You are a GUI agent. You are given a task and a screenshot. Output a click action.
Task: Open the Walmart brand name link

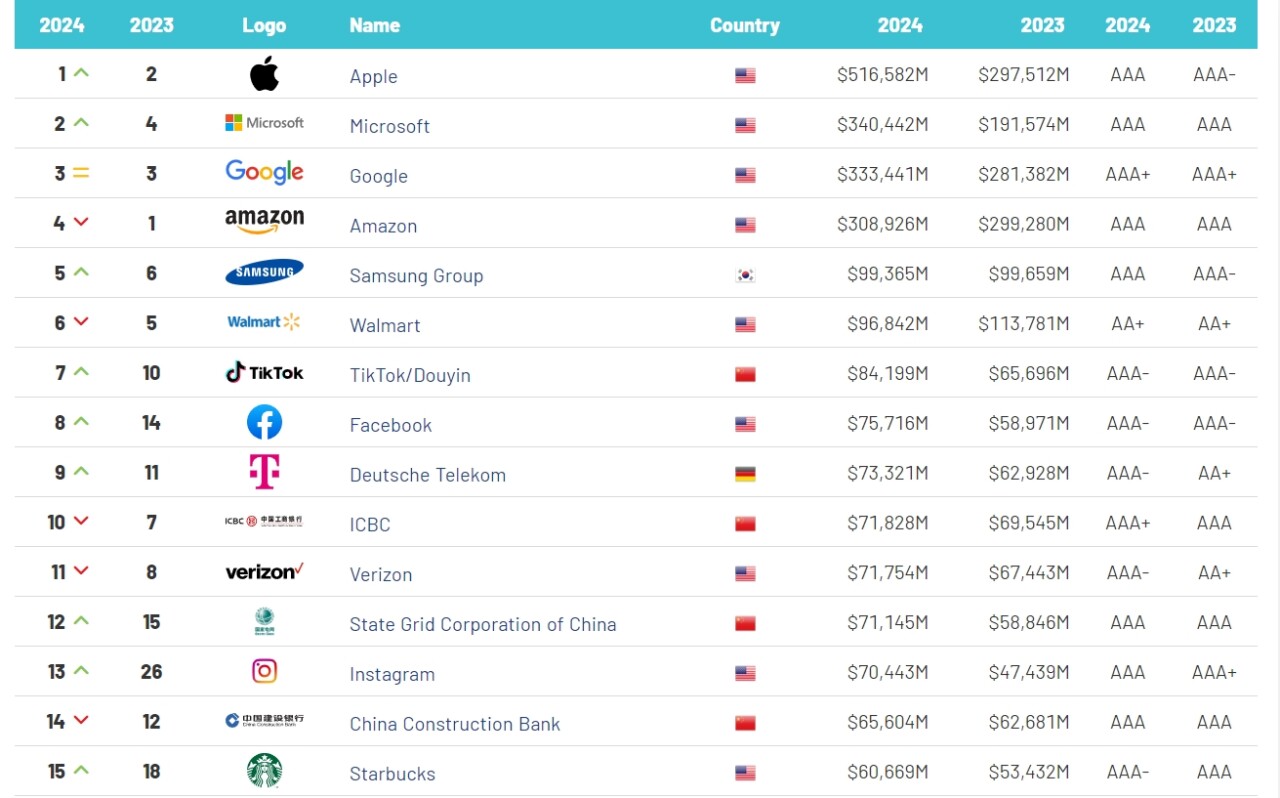click(x=385, y=326)
